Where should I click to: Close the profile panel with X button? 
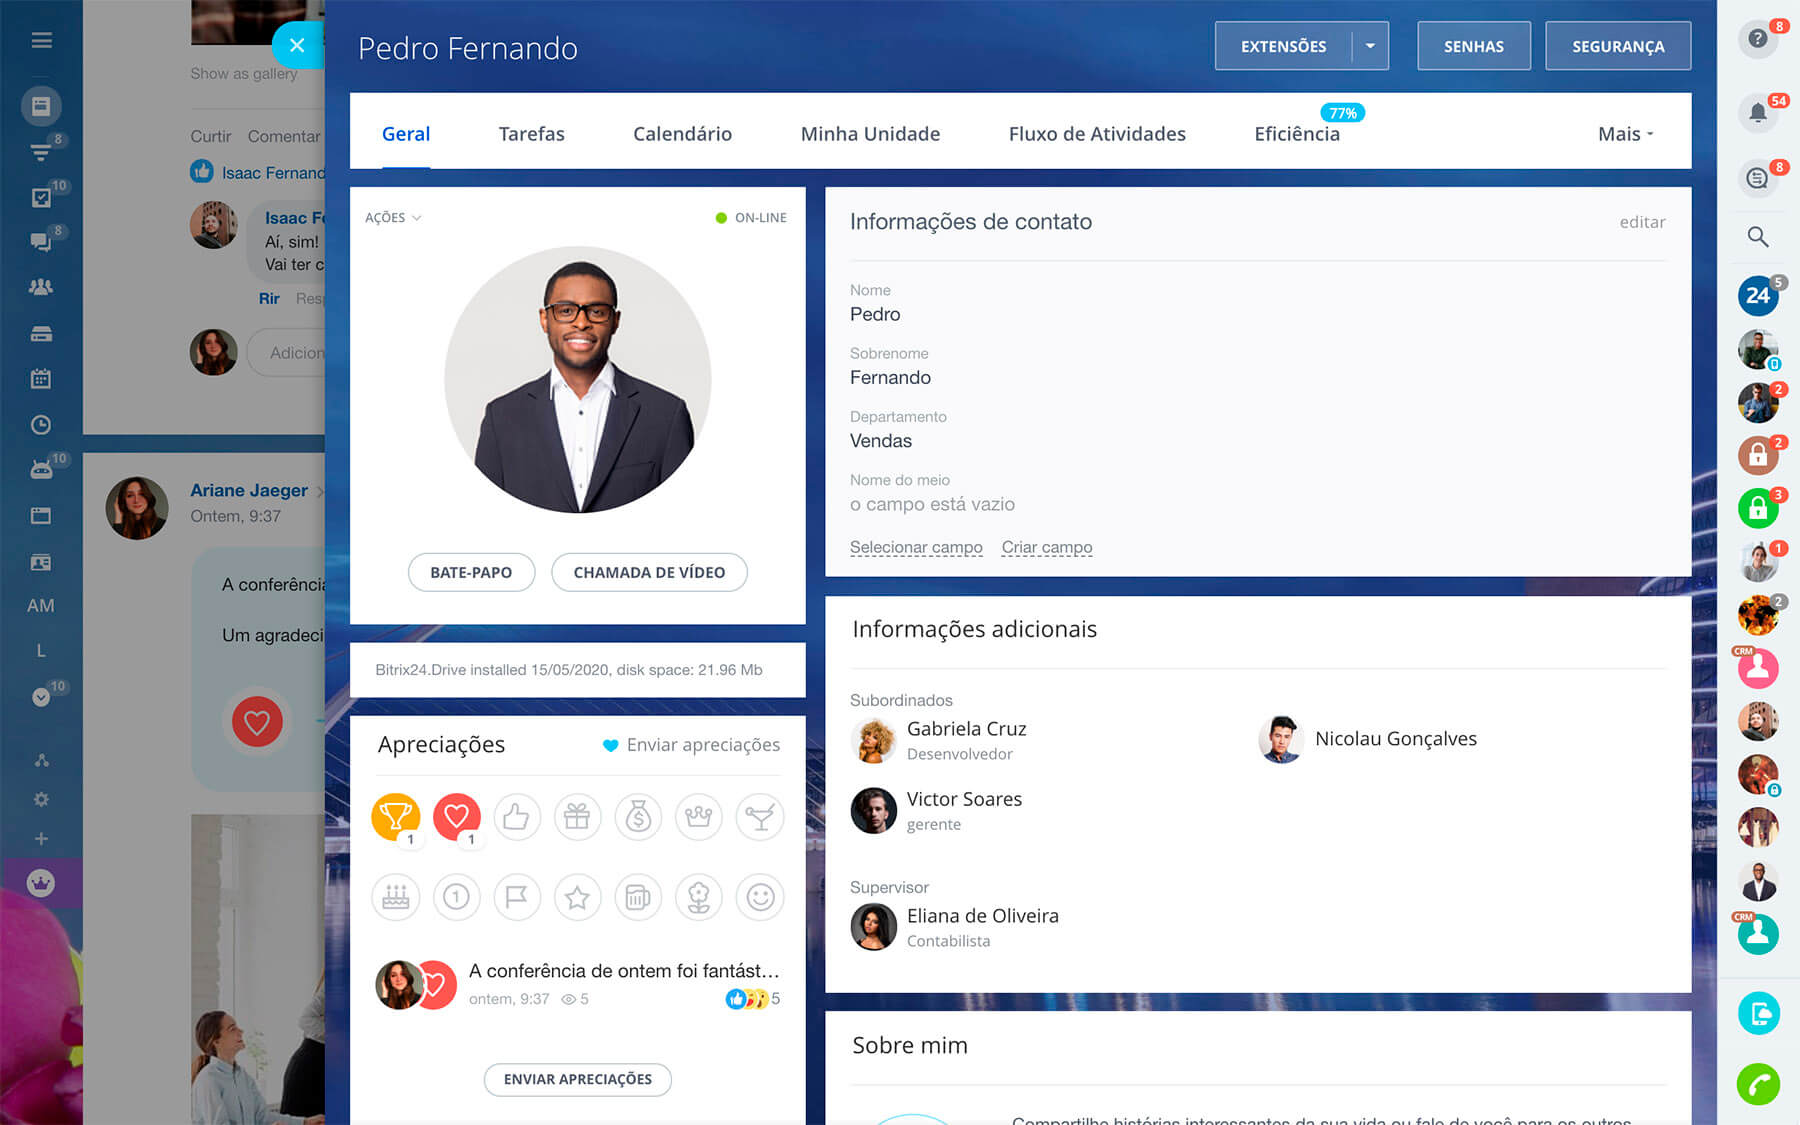[297, 45]
